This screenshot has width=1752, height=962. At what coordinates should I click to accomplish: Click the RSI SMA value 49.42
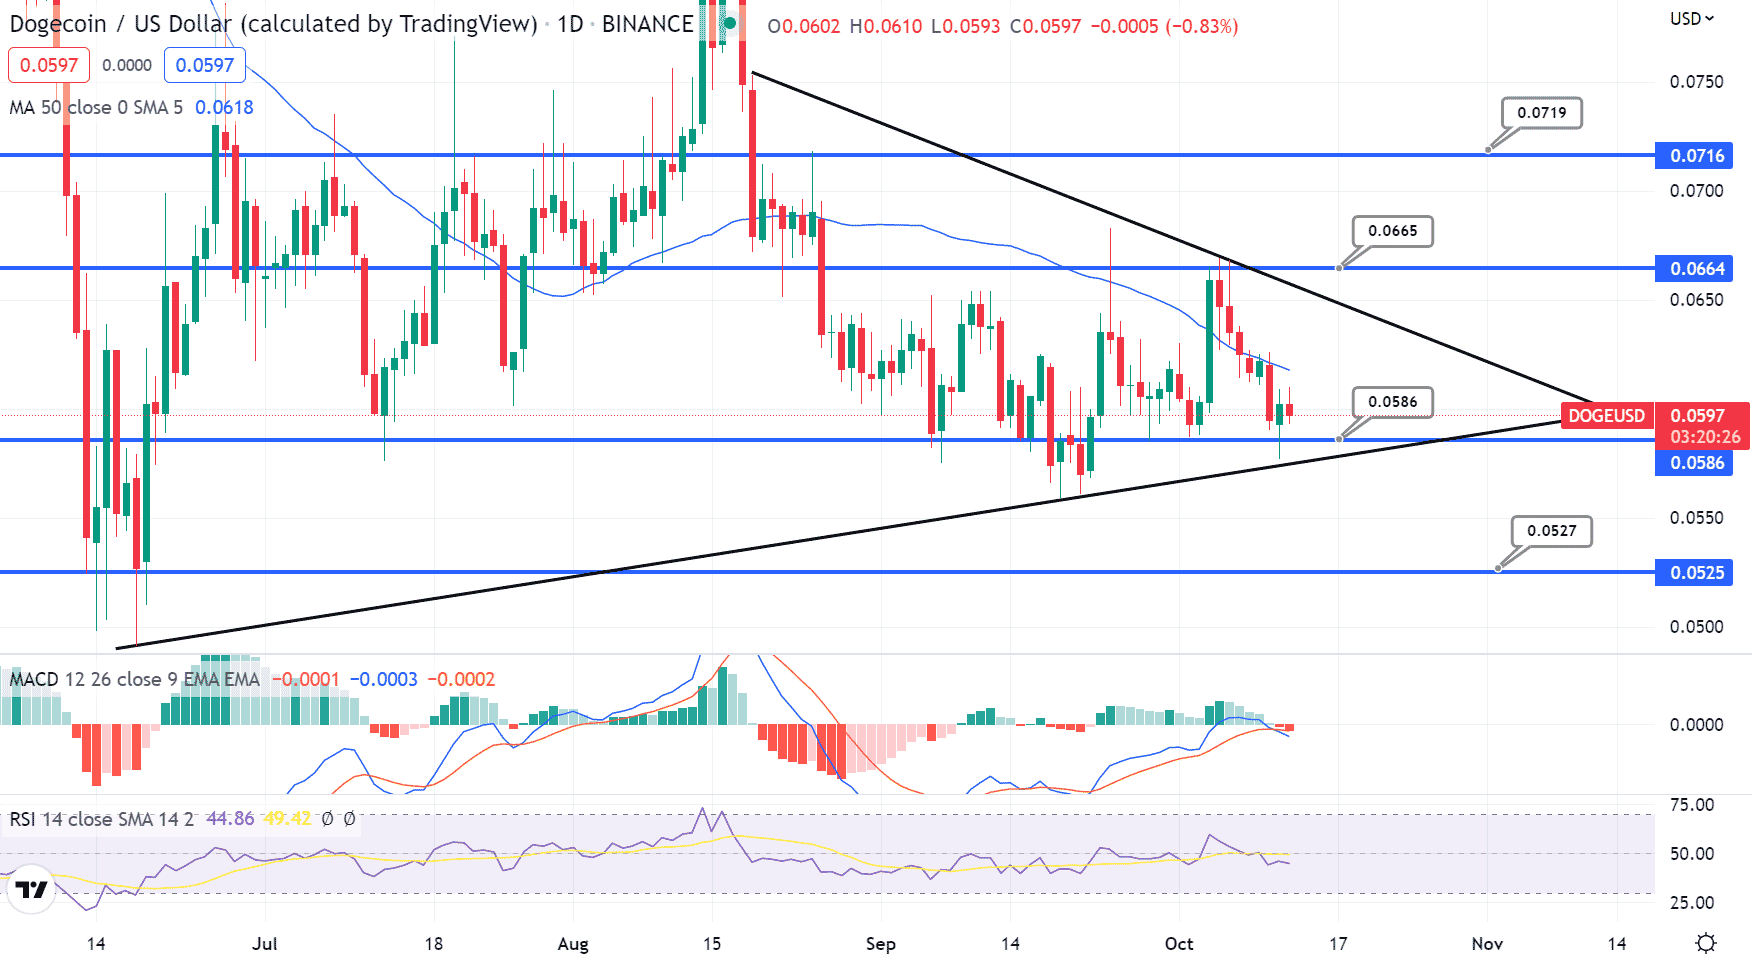[288, 819]
